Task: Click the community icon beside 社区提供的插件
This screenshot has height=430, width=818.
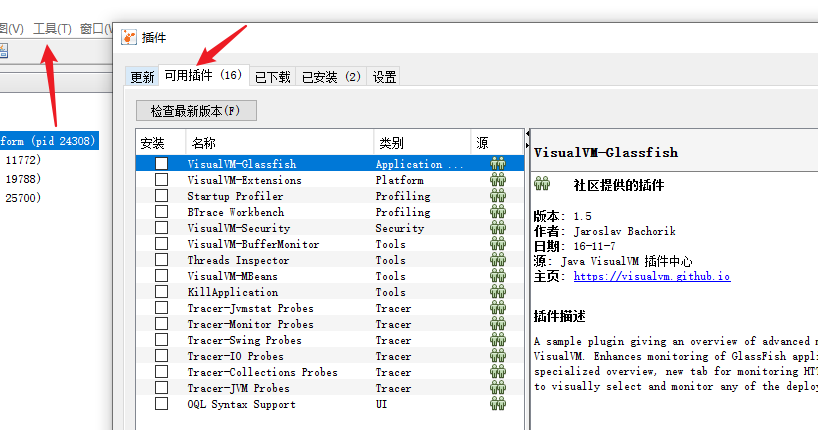Action: (542, 184)
